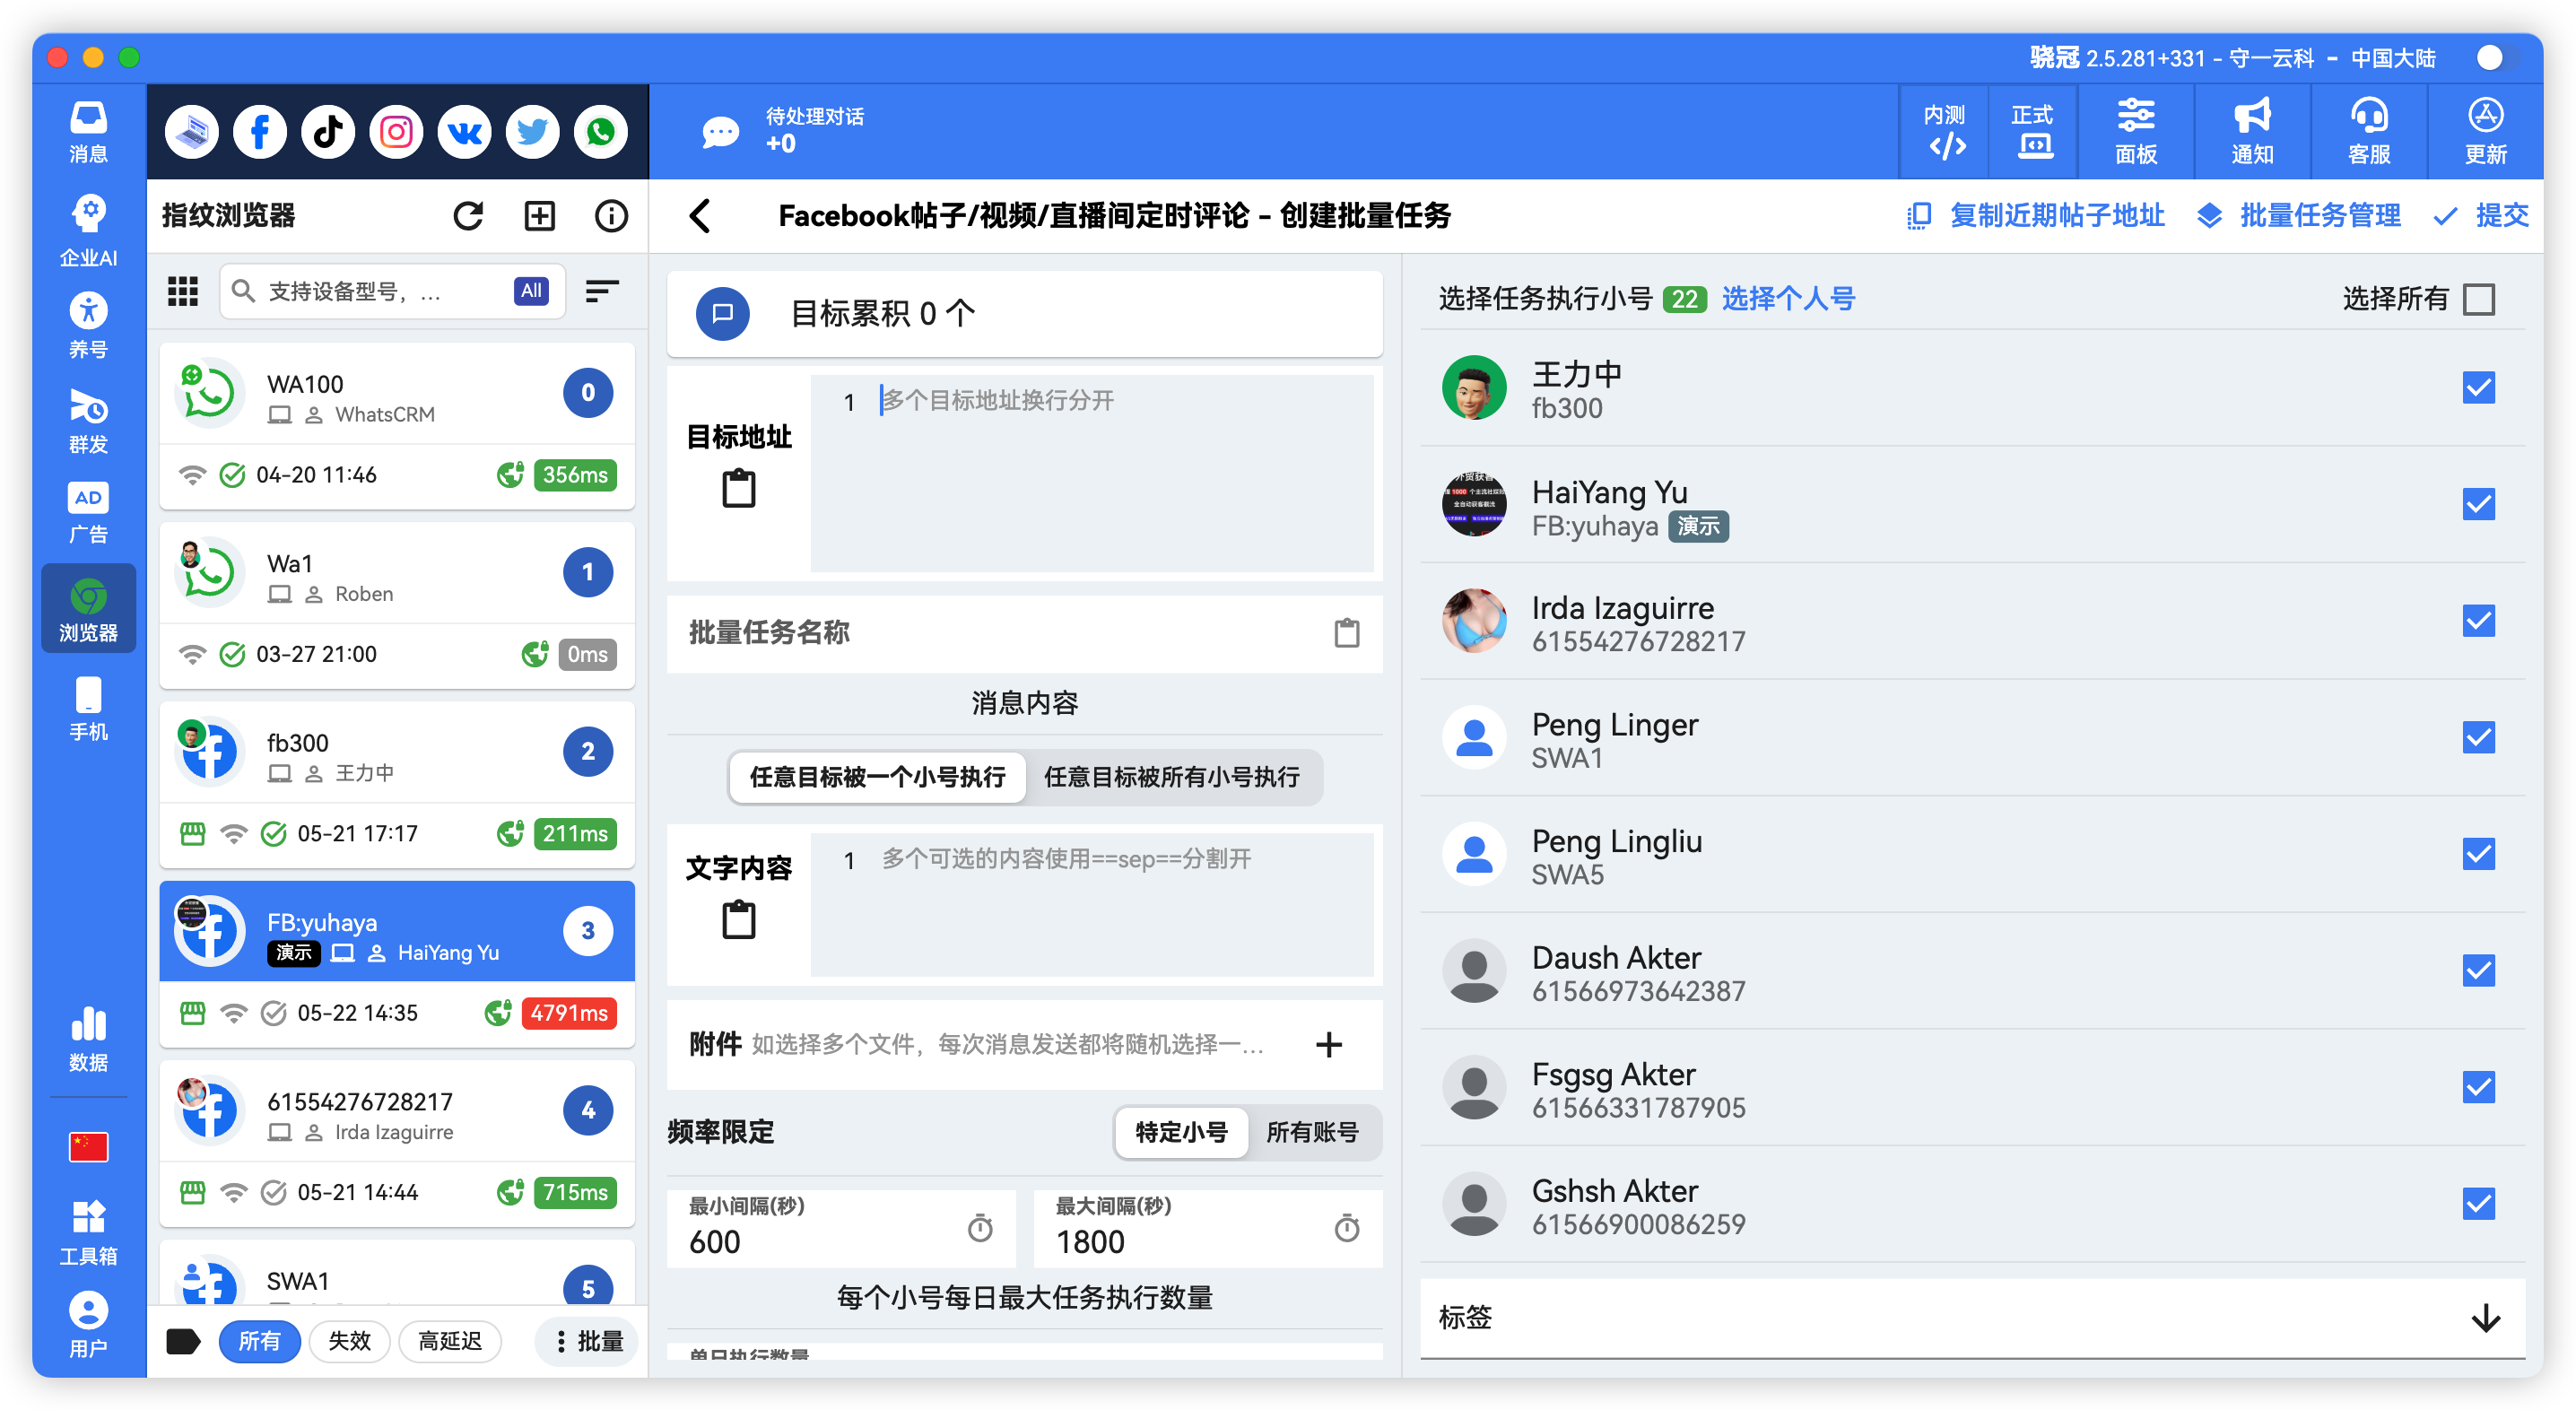The width and height of the screenshot is (2576, 1410).
Task: Click the 浏览器 sidebar icon
Action: click(x=88, y=608)
